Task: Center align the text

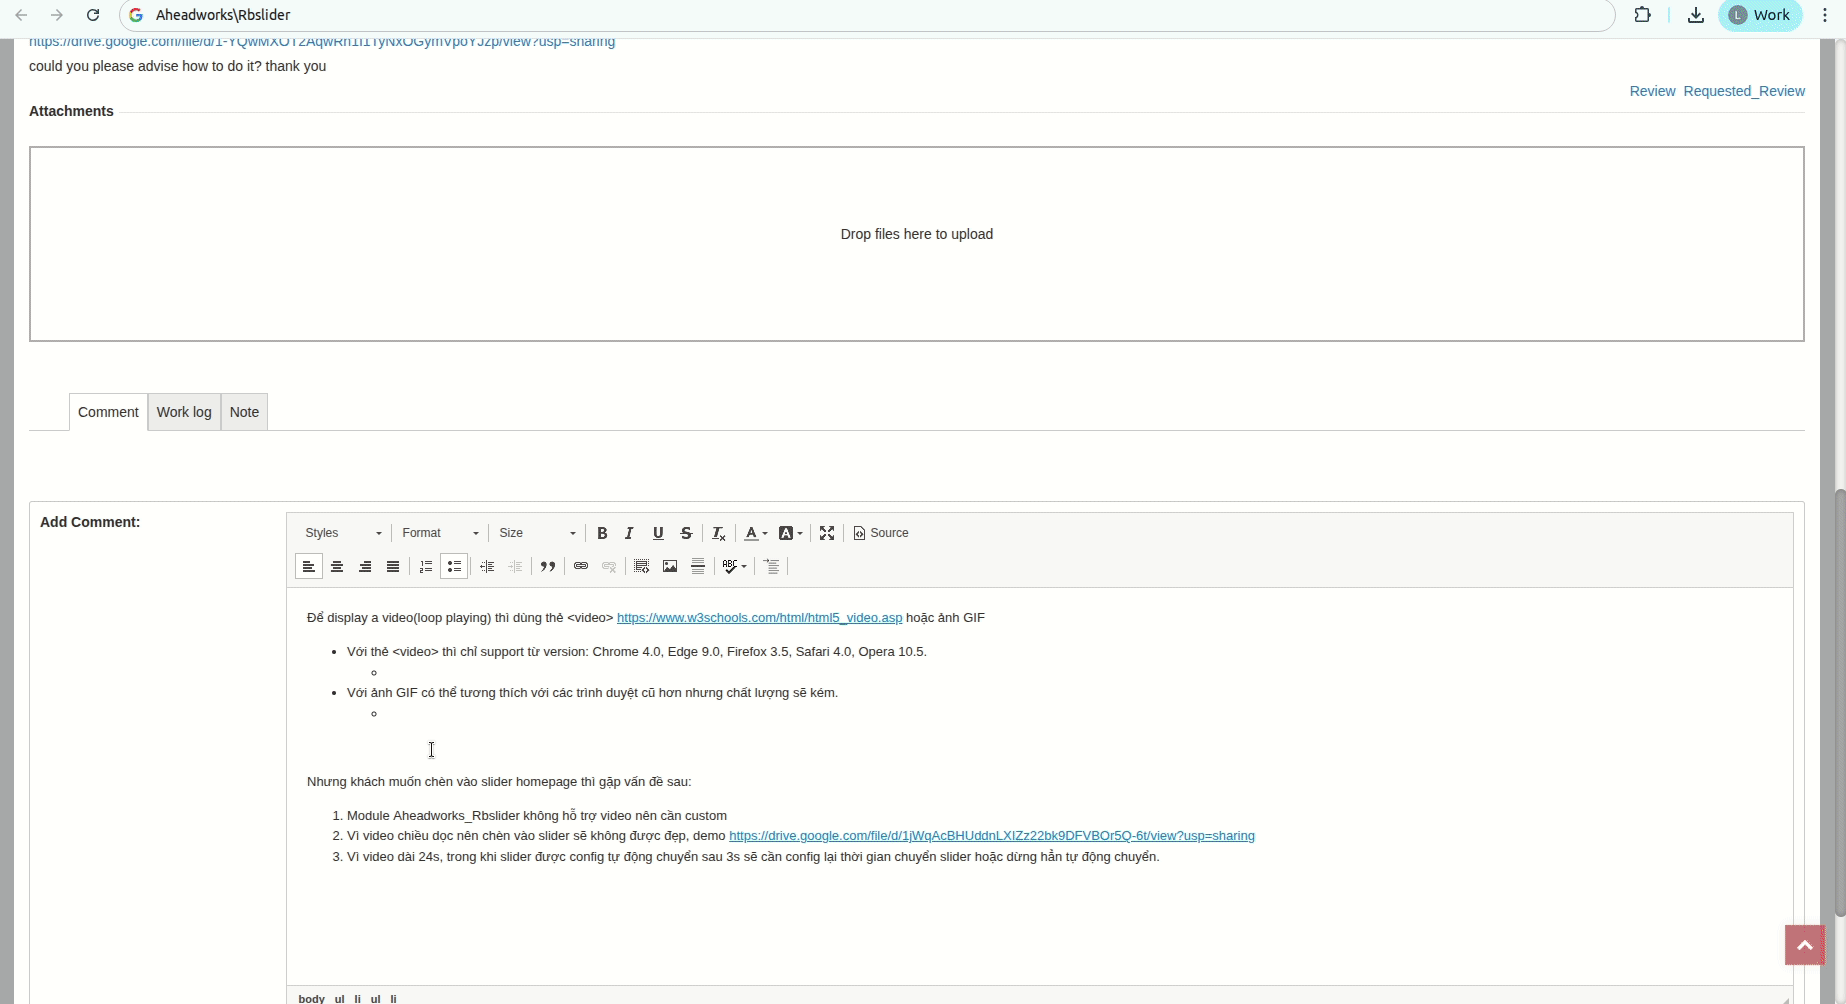Action: (x=337, y=566)
